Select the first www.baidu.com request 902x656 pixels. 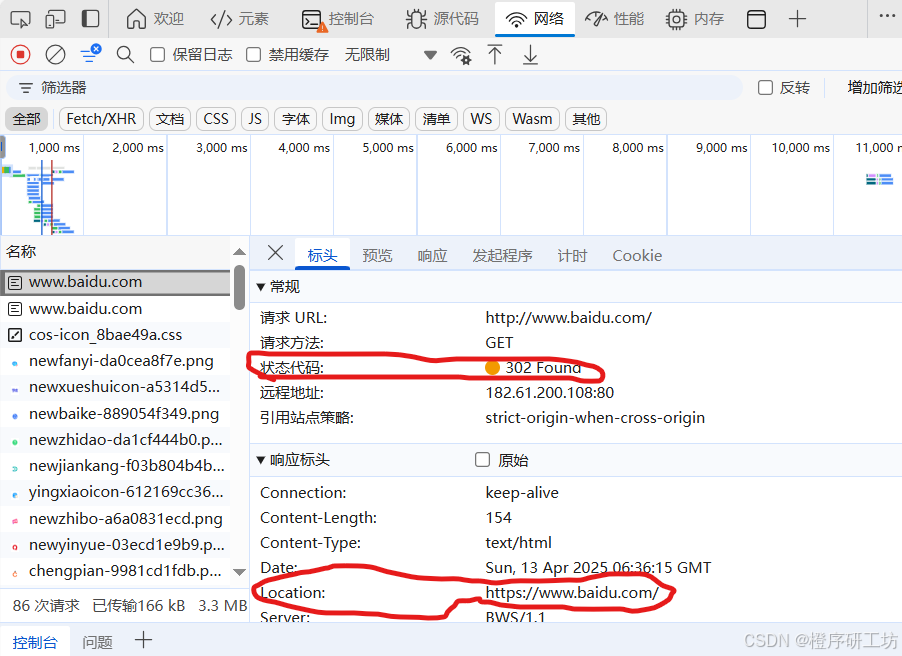click(115, 282)
